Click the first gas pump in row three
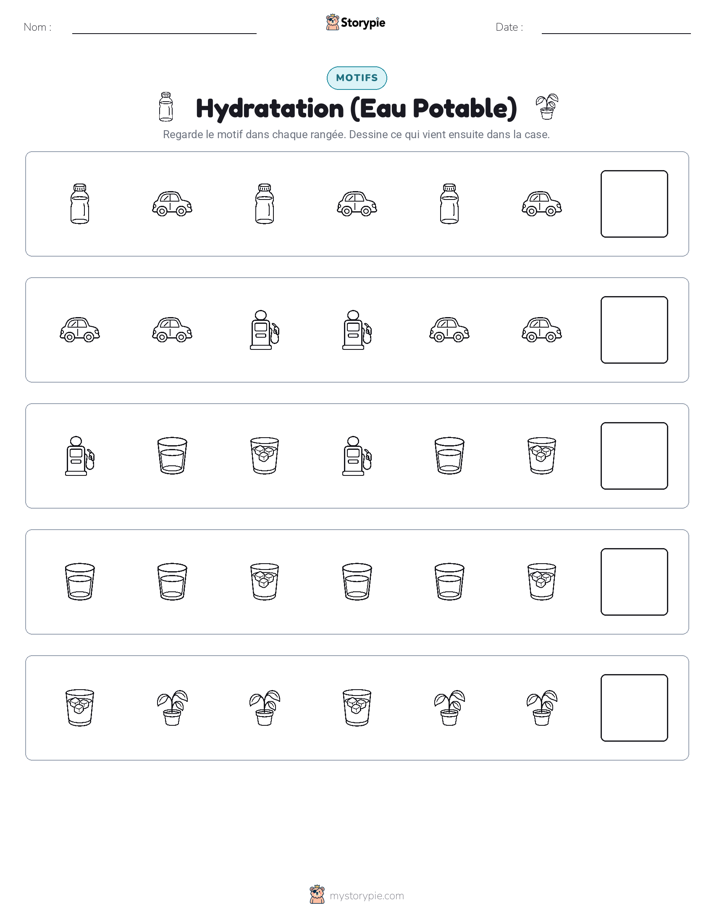Viewport: 714px width, 924px height. (80, 456)
